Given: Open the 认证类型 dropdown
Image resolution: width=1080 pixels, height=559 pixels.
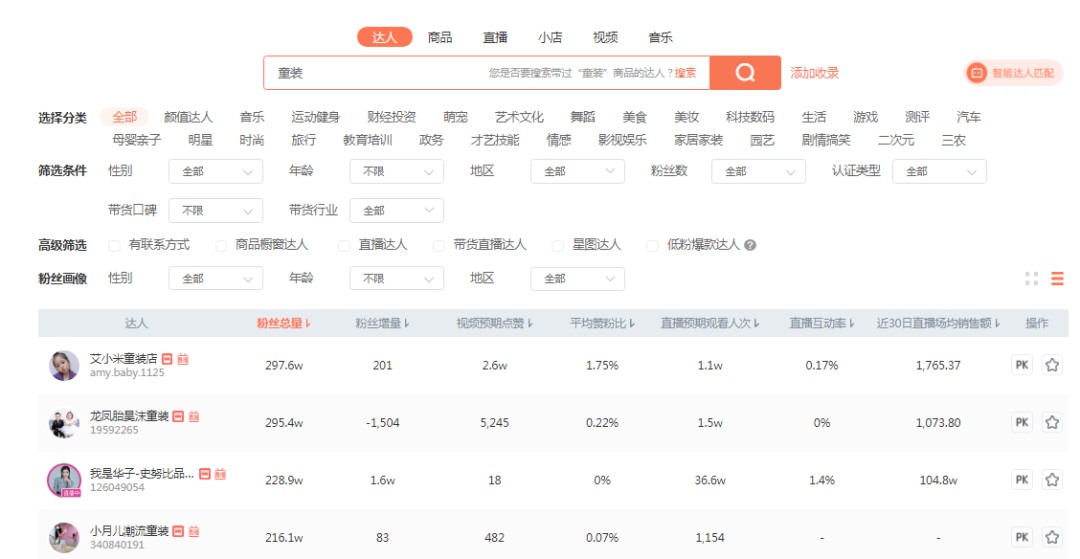Looking at the screenshot, I should pos(939,171).
